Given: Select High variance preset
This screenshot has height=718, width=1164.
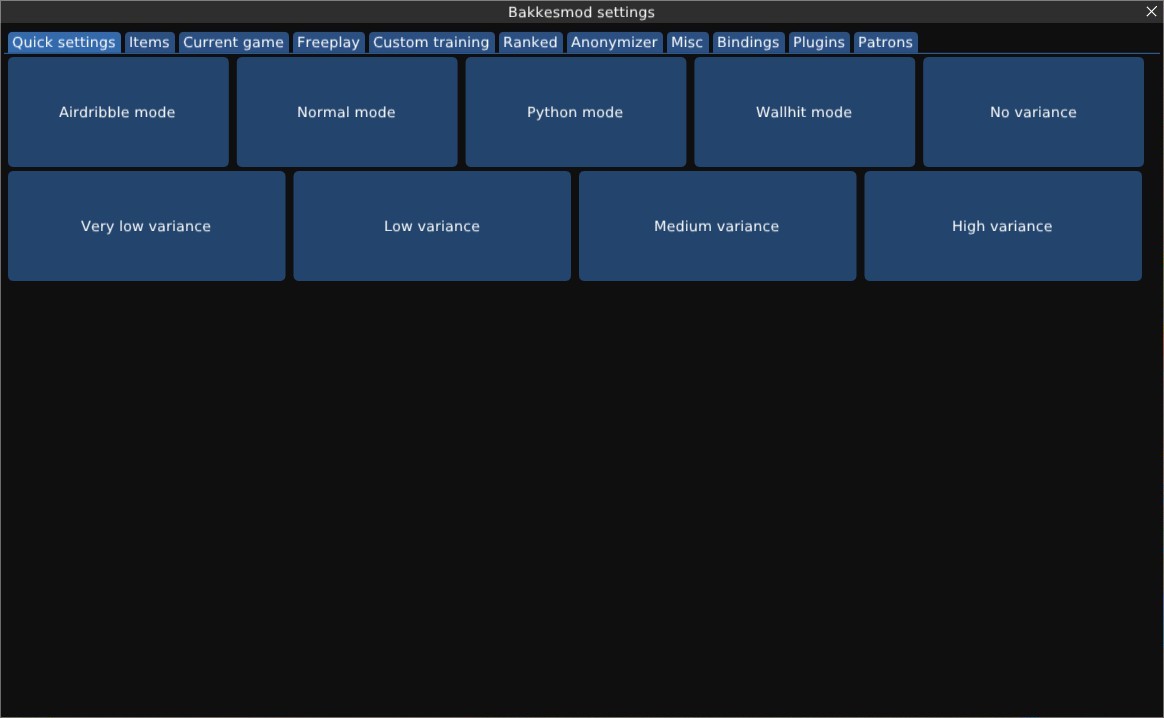Looking at the screenshot, I should coord(1003,226).
